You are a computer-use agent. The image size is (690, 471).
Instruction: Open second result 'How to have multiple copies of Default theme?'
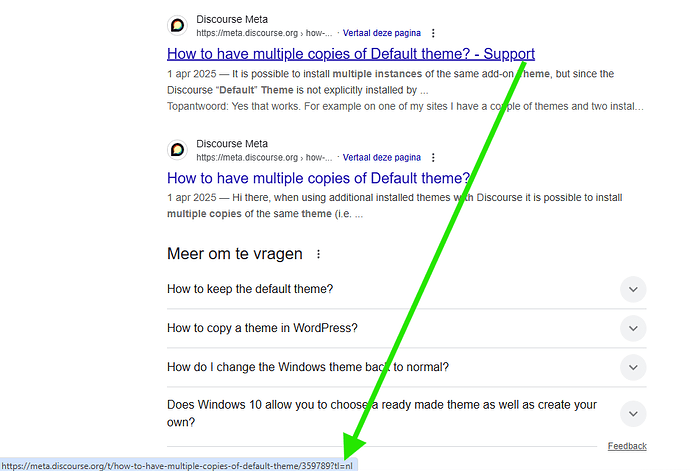[x=319, y=178]
